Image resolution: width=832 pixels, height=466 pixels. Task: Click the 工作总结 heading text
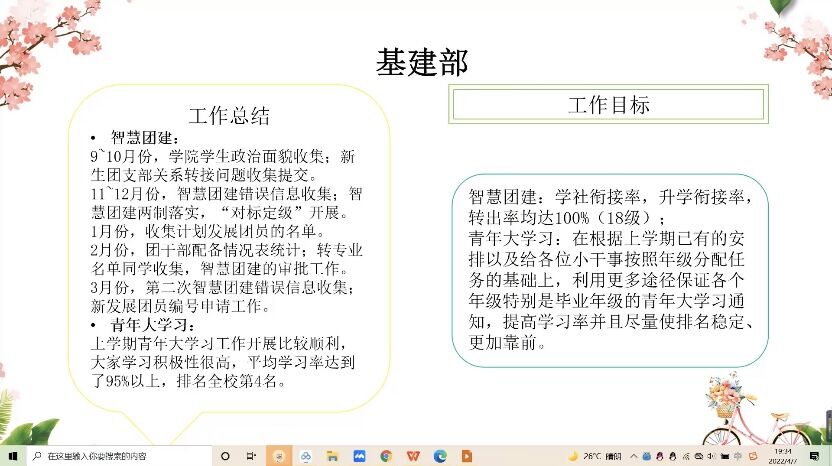[229, 115]
